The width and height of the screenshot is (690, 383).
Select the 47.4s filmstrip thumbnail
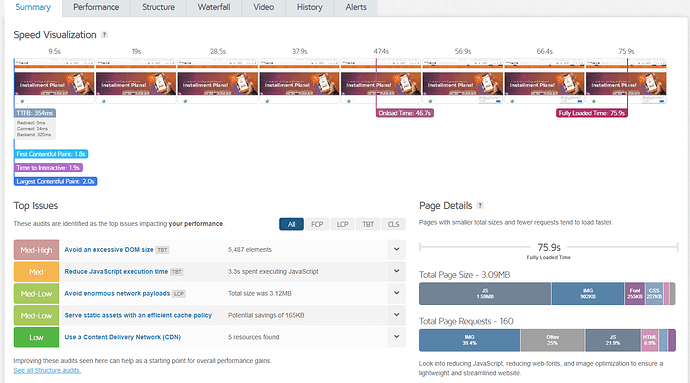(x=381, y=81)
